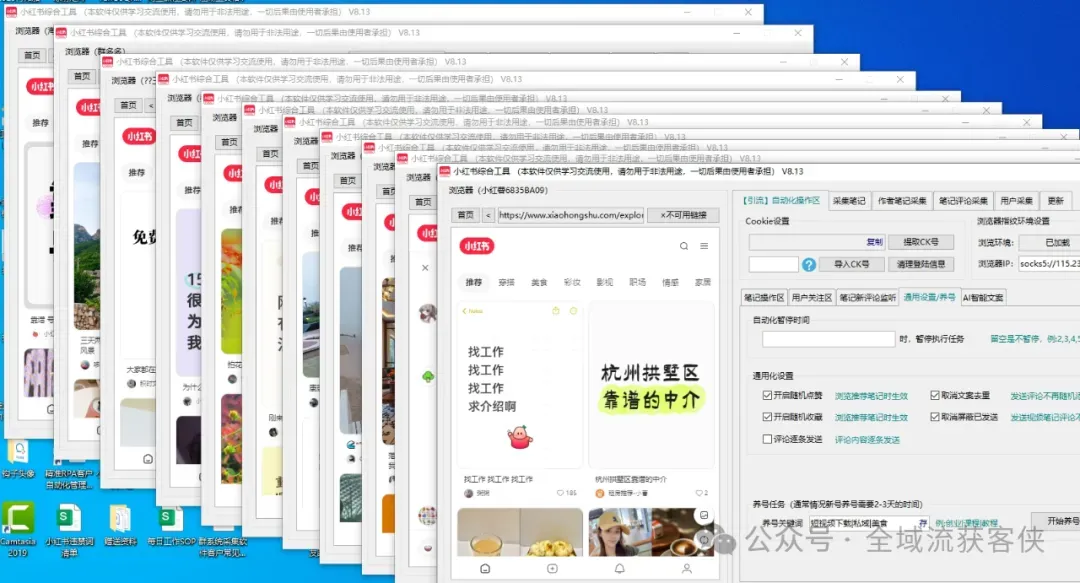Click the 养号关键词 keyword input field
The width and height of the screenshot is (1080, 583).
[x=866, y=523]
